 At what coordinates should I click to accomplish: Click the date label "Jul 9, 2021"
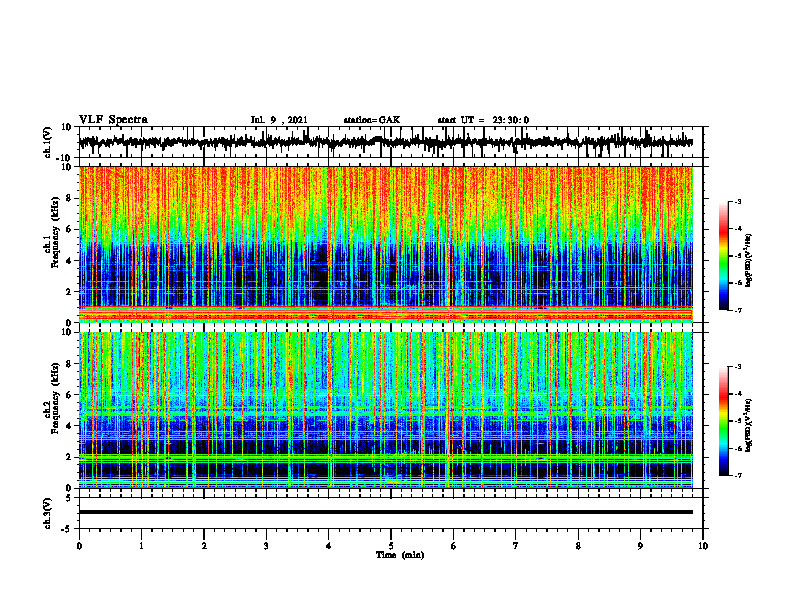pos(279,120)
